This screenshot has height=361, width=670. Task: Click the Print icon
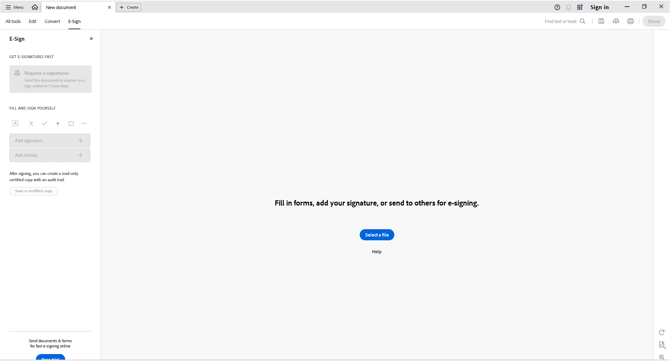point(630,21)
